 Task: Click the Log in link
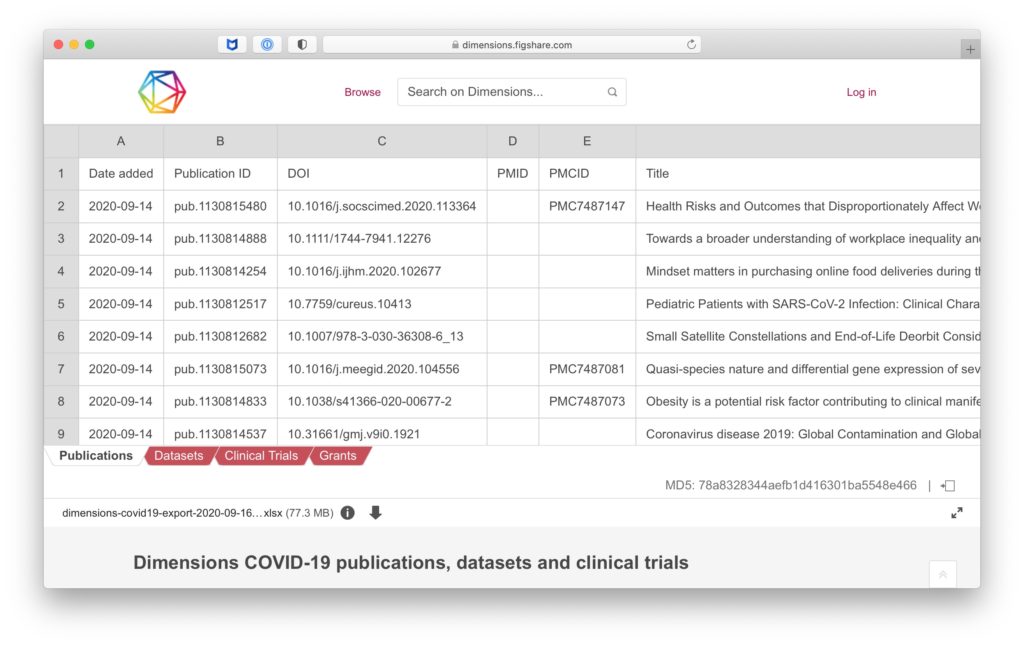[x=861, y=92]
